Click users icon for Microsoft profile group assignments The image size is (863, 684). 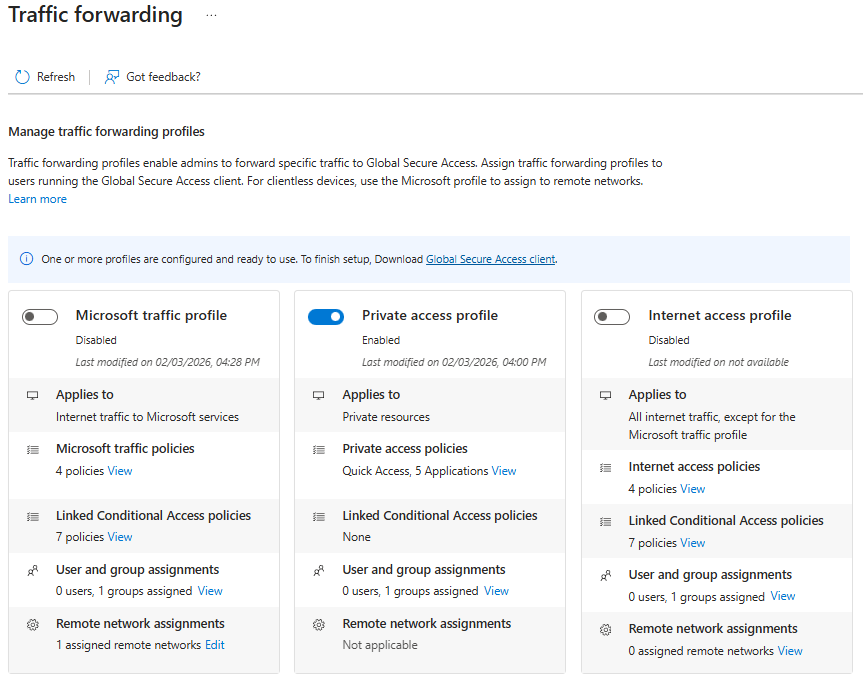click(x=33, y=571)
